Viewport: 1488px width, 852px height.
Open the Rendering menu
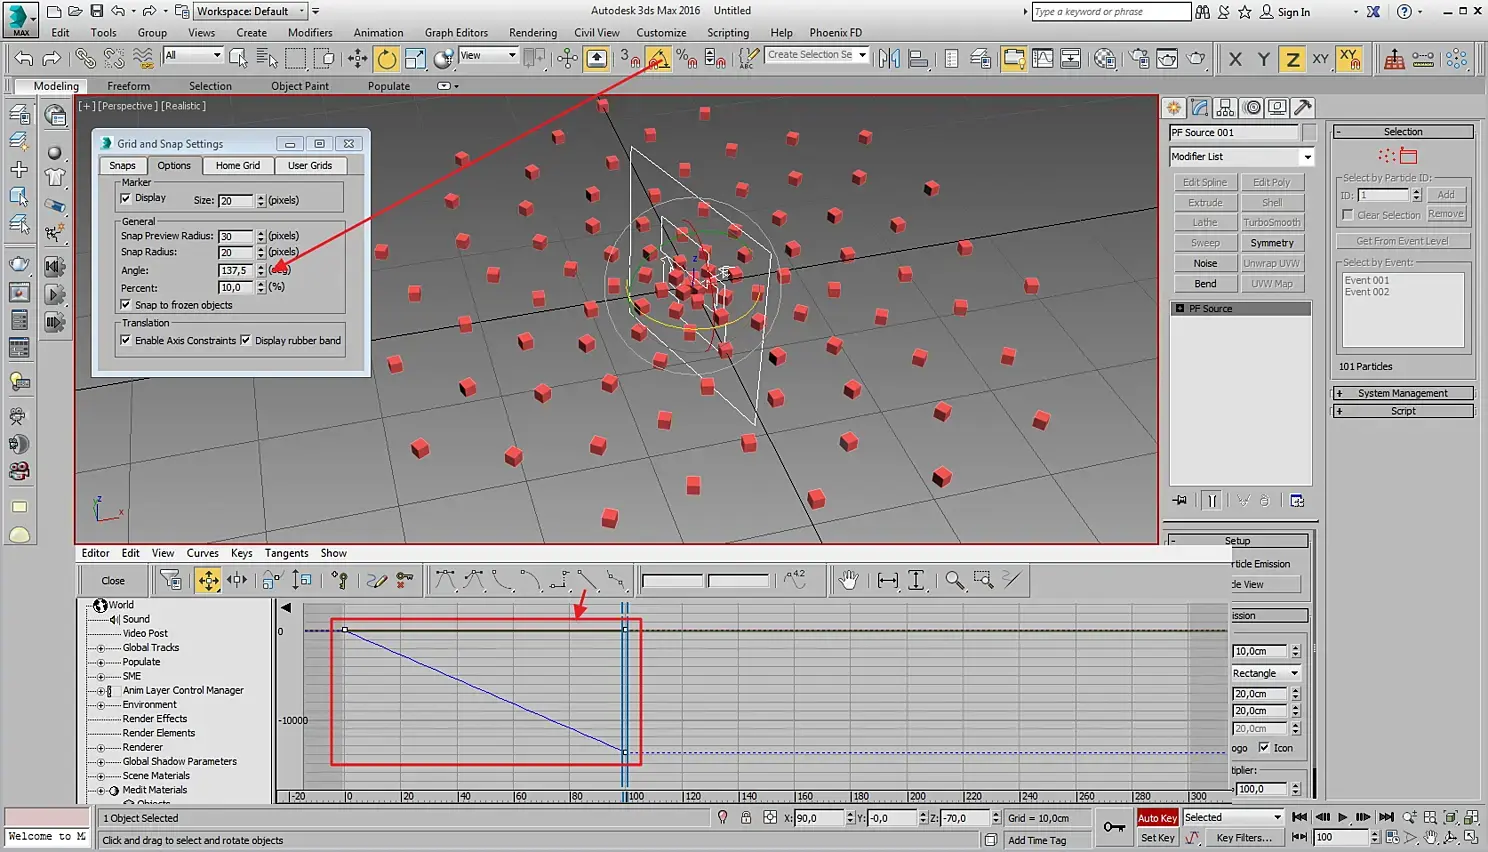(x=532, y=32)
